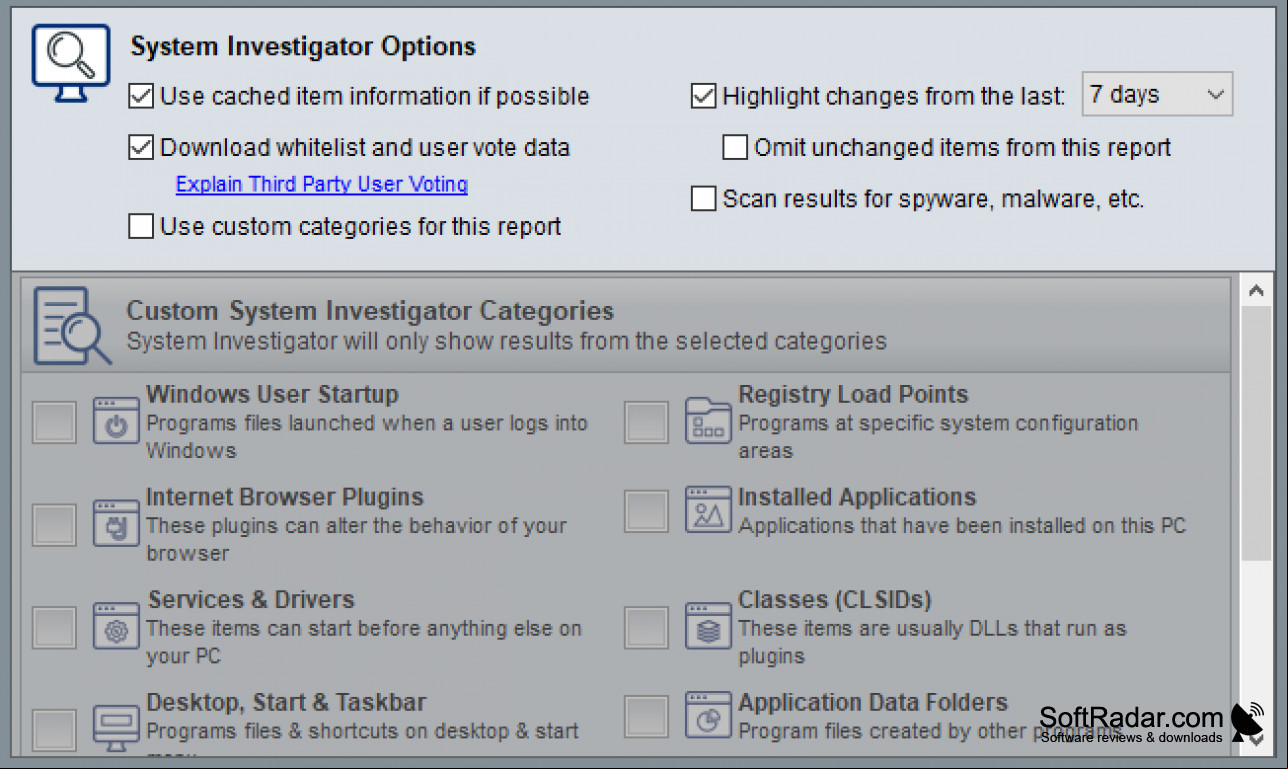
Task: Uncheck Use cached item information if possible
Action: [x=141, y=97]
